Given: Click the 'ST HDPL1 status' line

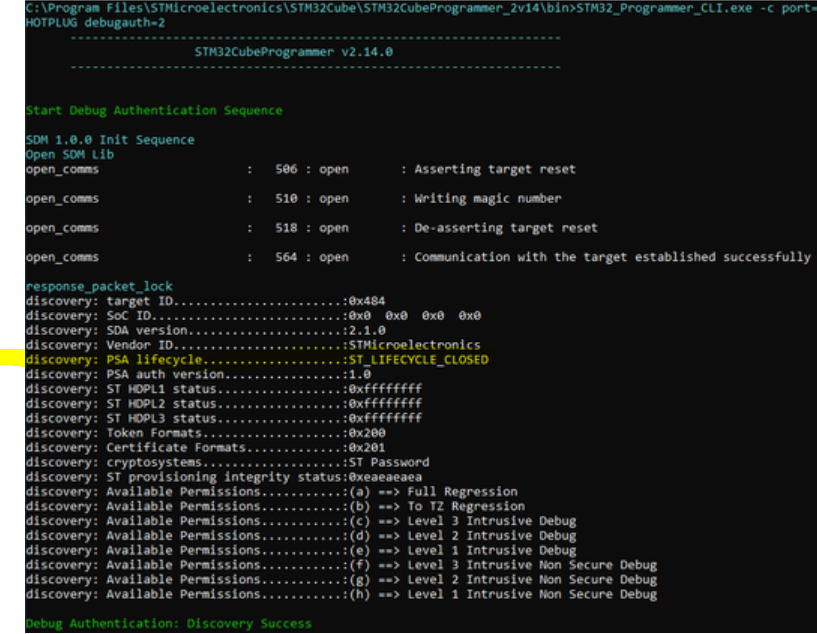Looking at the screenshot, I should point(224,389).
